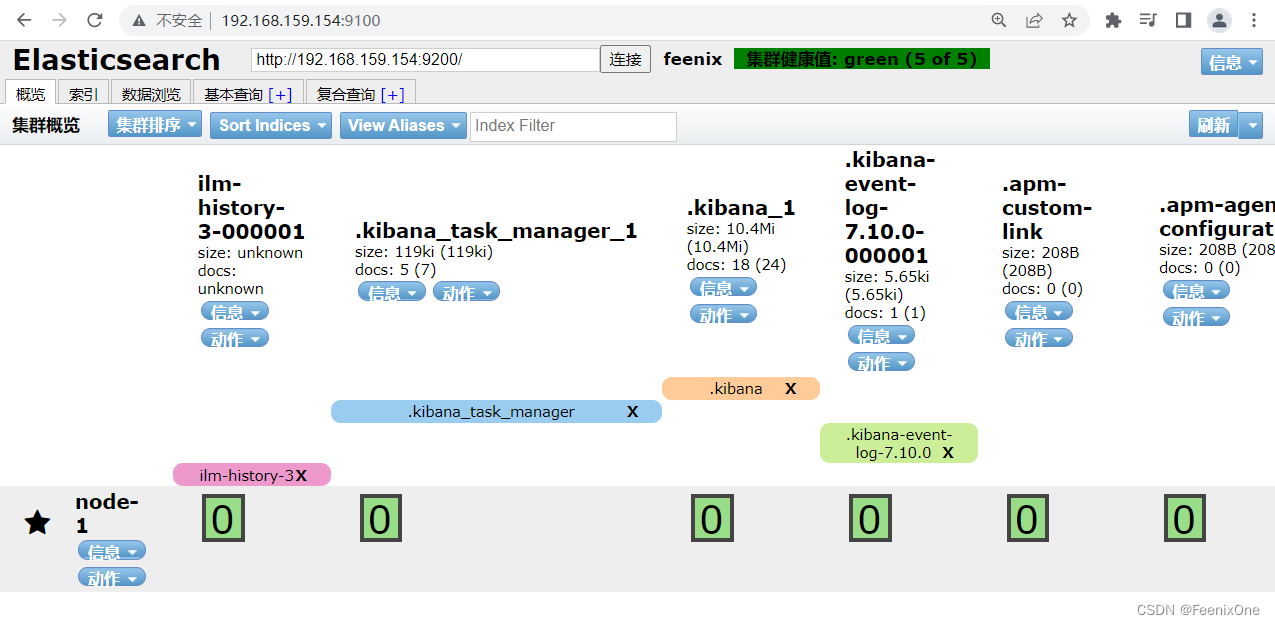Open the Sort Indices dropdown
Viewport: 1275px width, 625px height.
coord(271,125)
